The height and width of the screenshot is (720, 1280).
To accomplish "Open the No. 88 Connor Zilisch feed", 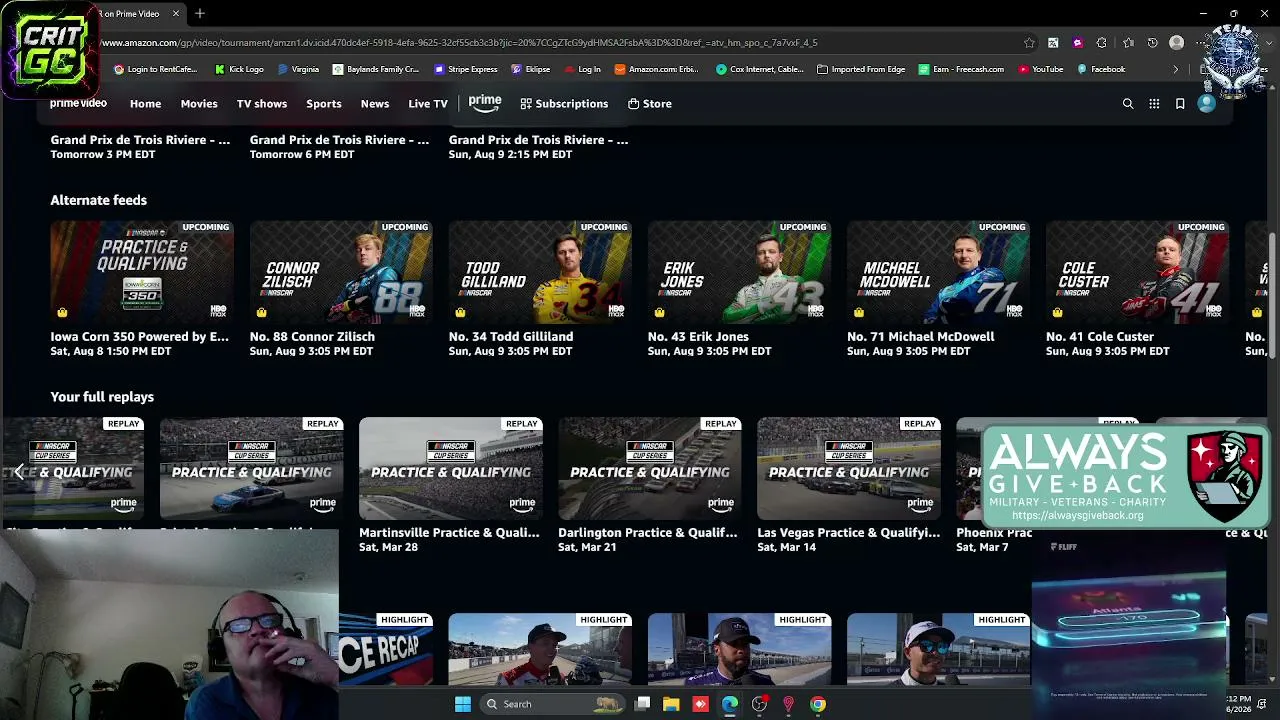I will point(341,271).
